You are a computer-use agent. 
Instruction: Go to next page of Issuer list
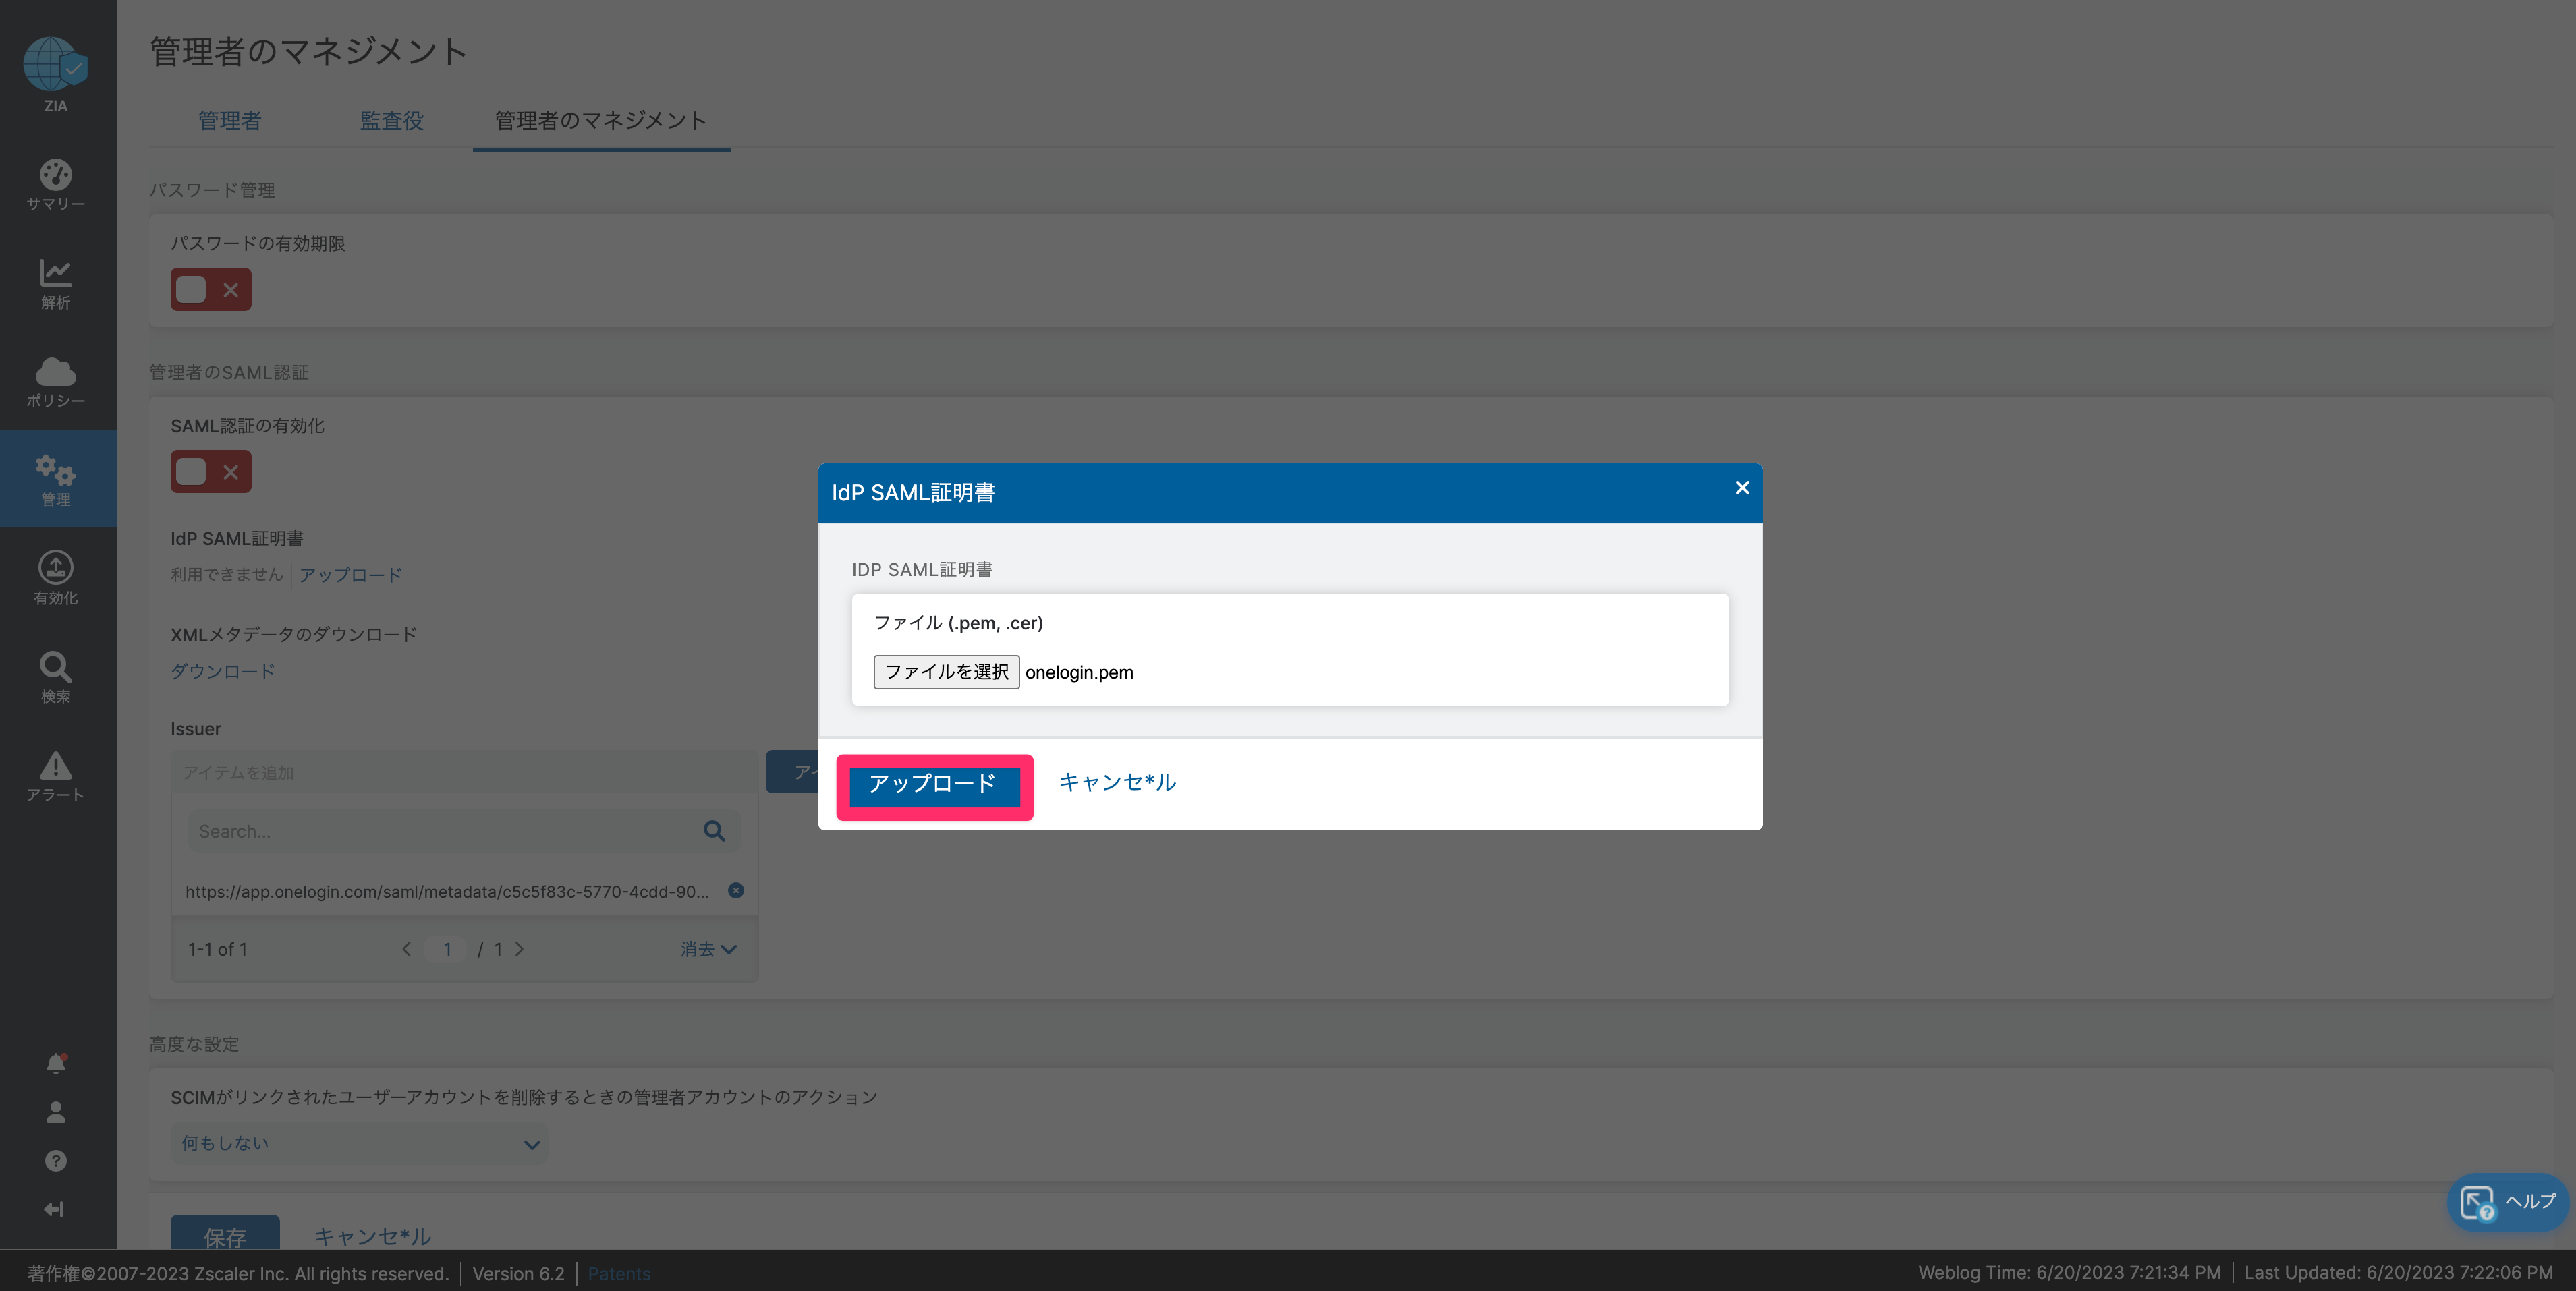(x=520, y=949)
